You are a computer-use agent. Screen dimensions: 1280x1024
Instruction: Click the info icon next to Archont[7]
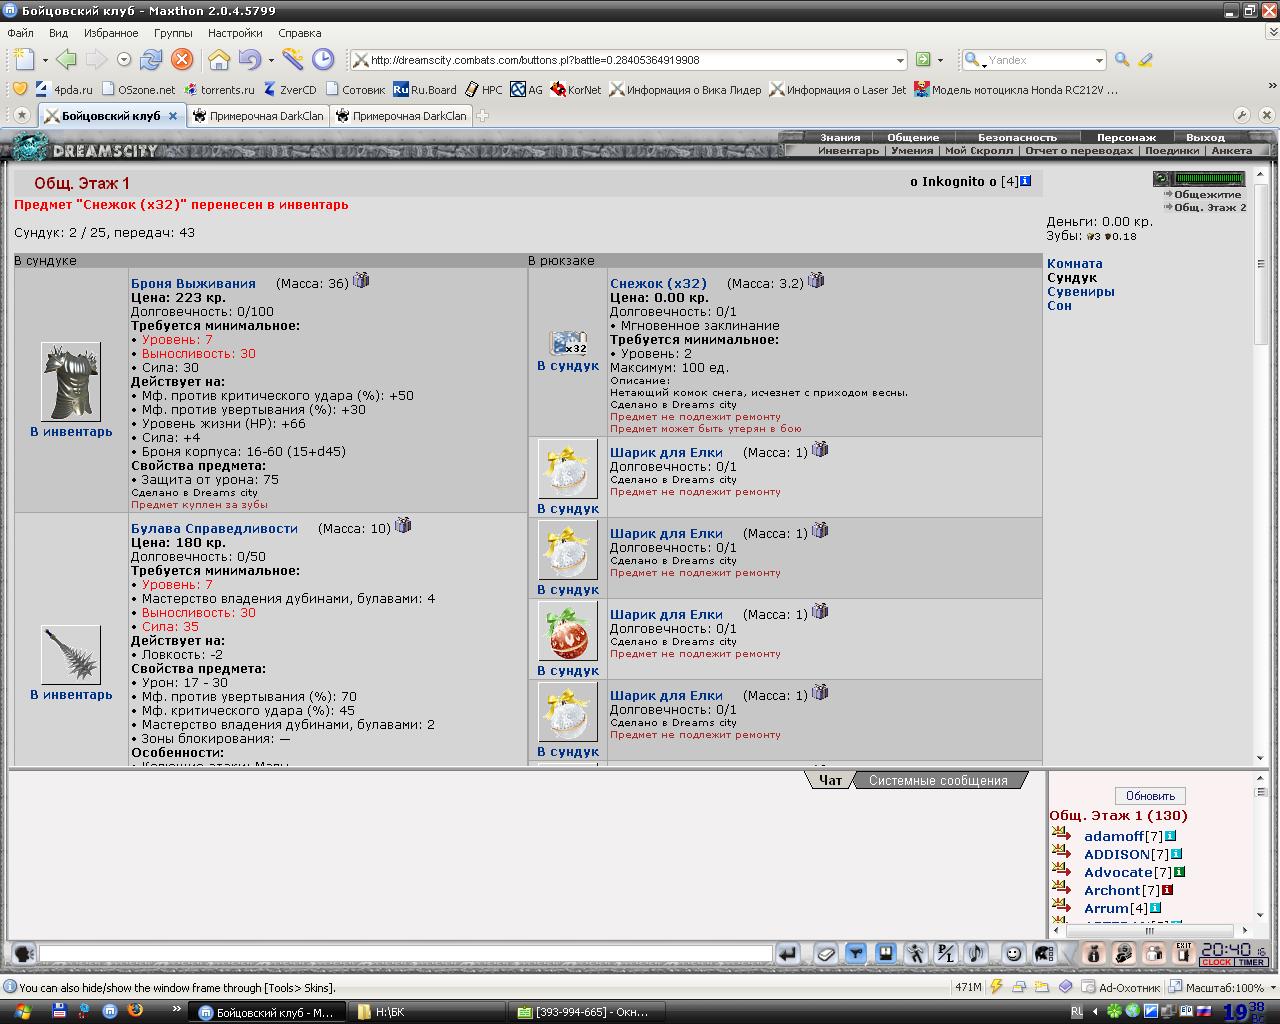(x=1167, y=890)
